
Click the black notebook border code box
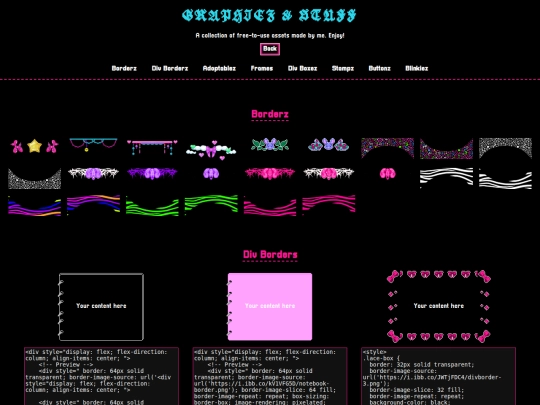pyautogui.click(x=101, y=376)
